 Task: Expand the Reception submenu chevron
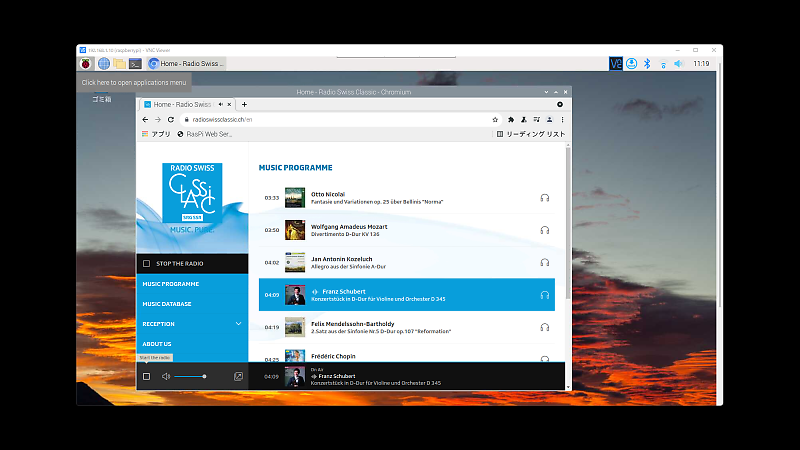238,324
